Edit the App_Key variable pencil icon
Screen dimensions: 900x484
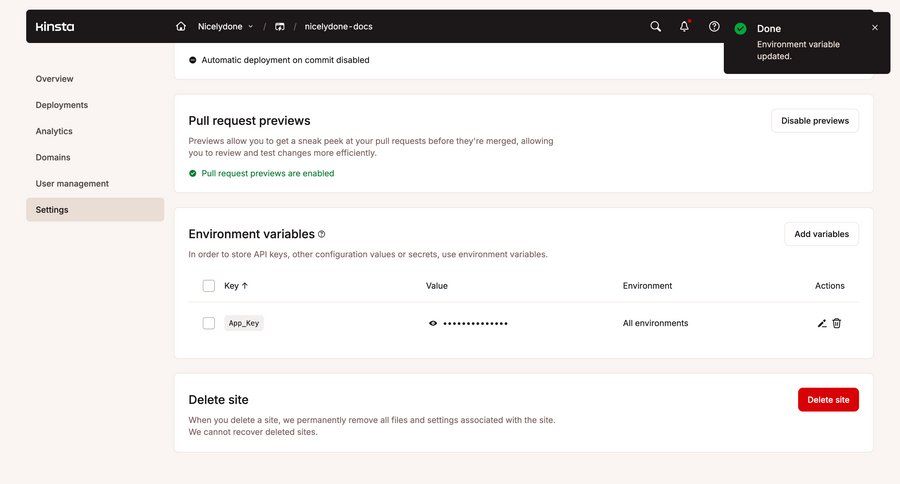click(822, 323)
